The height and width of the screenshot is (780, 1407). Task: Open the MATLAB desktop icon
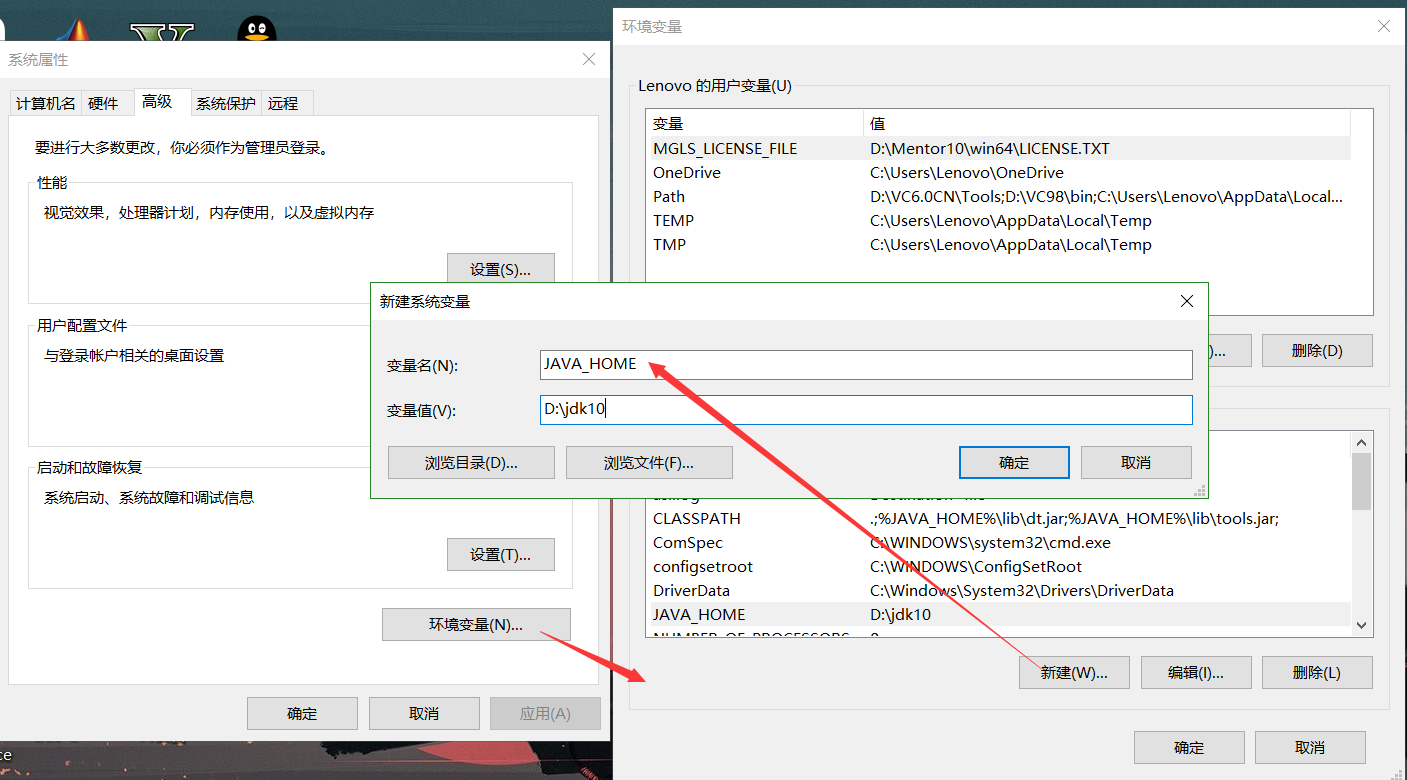75,30
